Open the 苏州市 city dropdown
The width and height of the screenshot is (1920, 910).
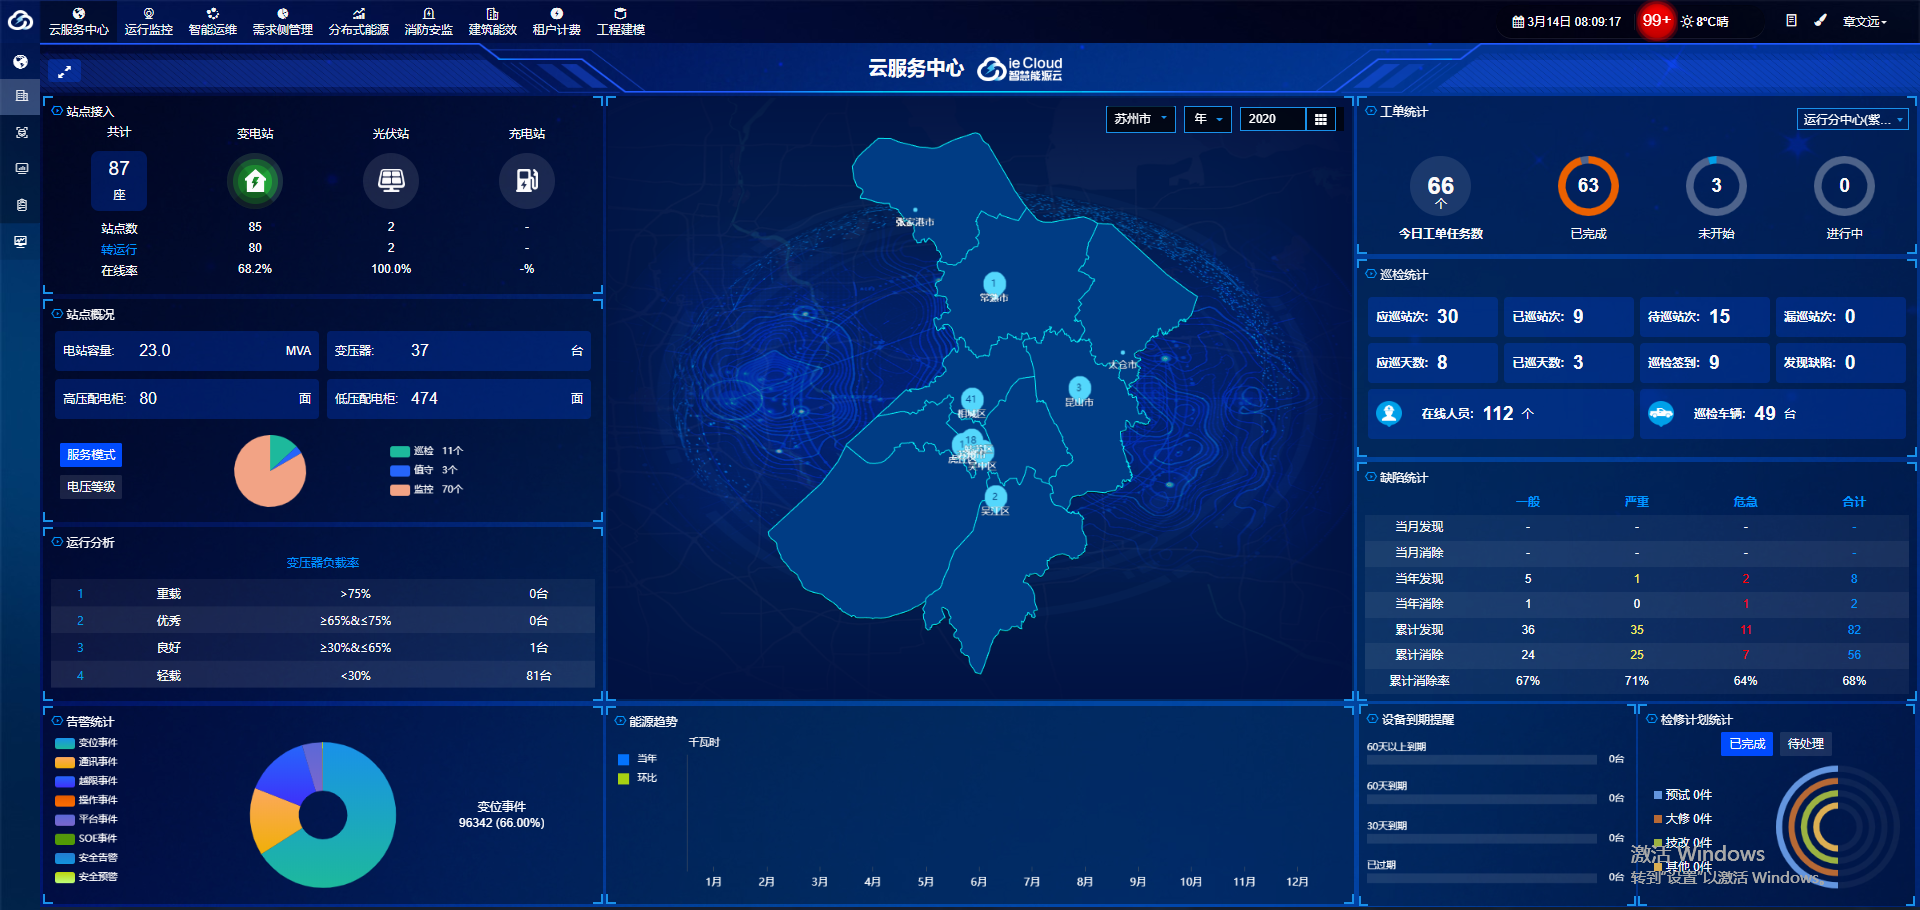pyautogui.click(x=1140, y=119)
